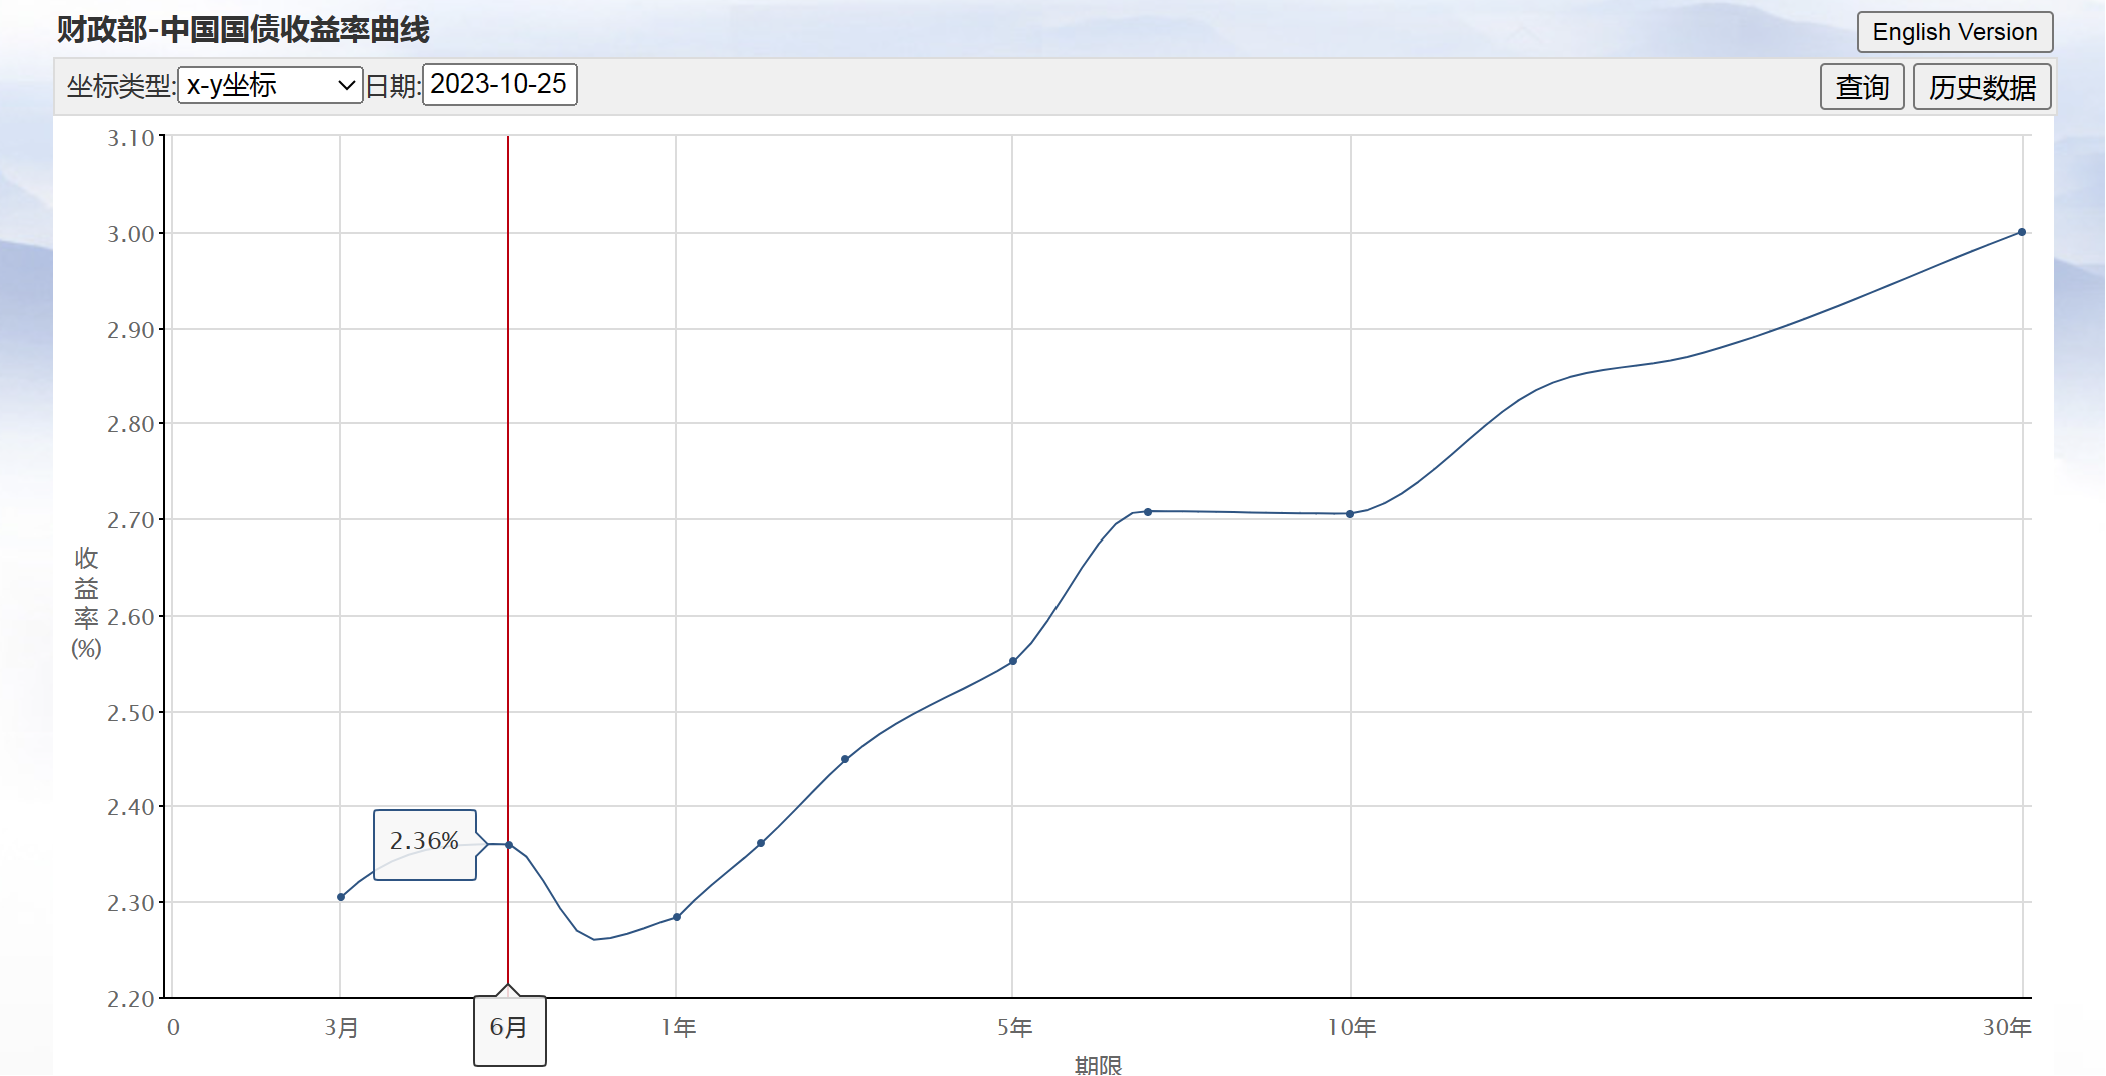This screenshot has width=2106, height=1076.
Task: Click the page title 财政部-中国国债收益率曲线
Action: pos(243,29)
